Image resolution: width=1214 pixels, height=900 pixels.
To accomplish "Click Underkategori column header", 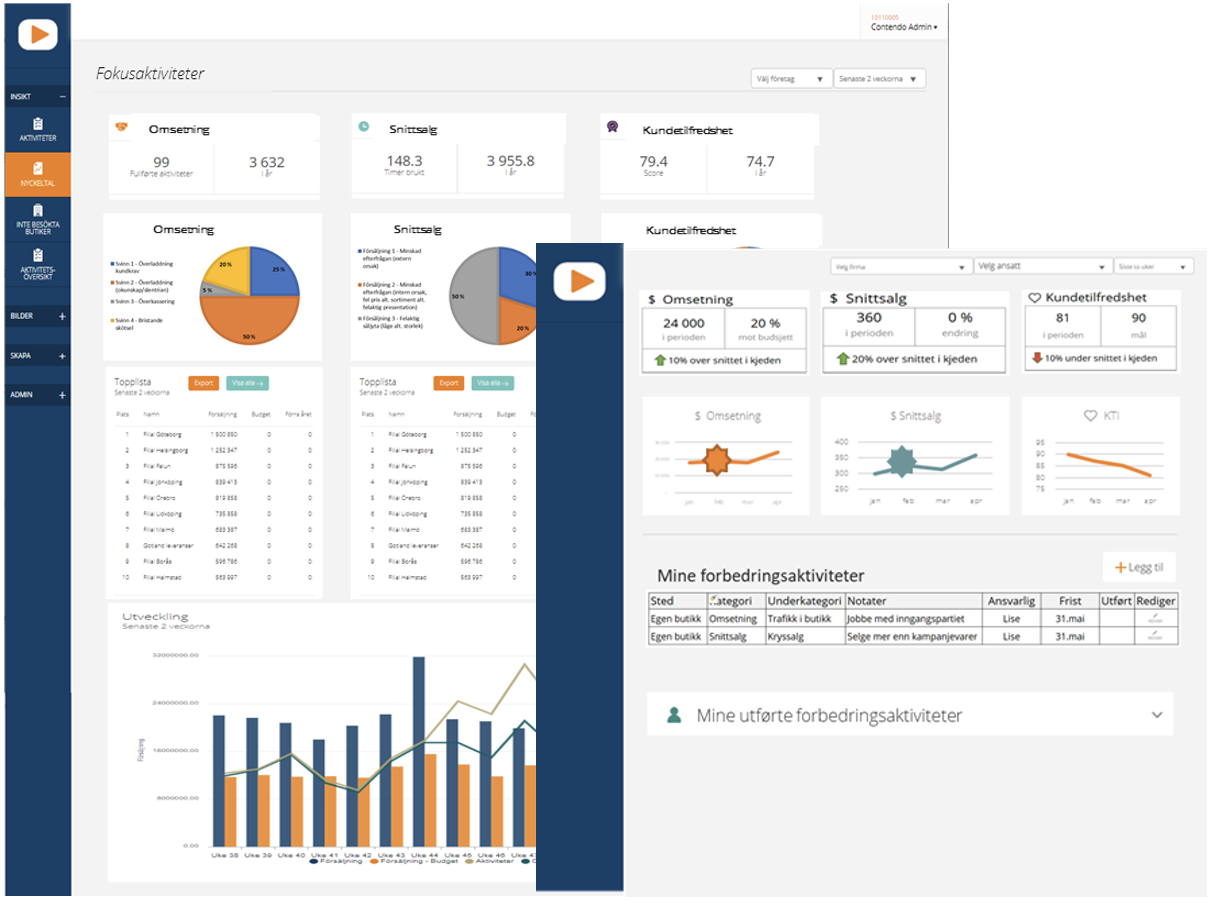I will point(804,601).
